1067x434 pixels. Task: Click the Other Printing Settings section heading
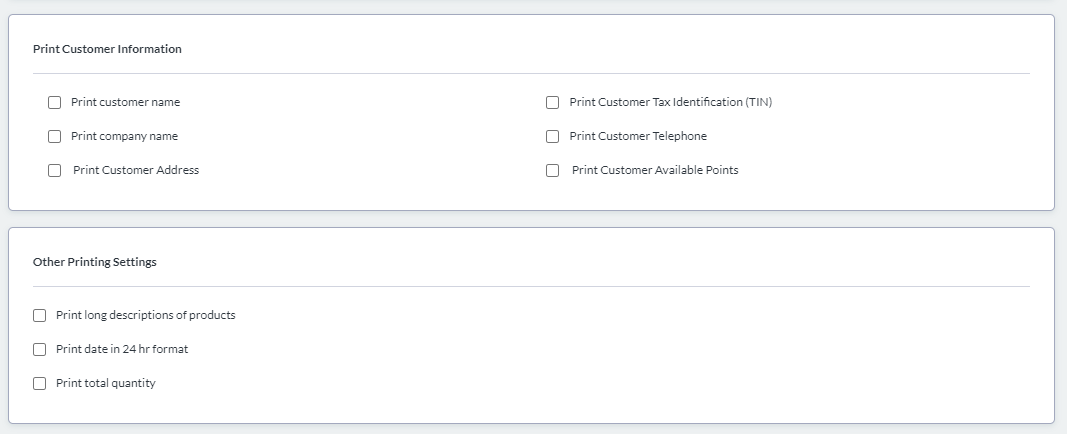[x=95, y=262]
